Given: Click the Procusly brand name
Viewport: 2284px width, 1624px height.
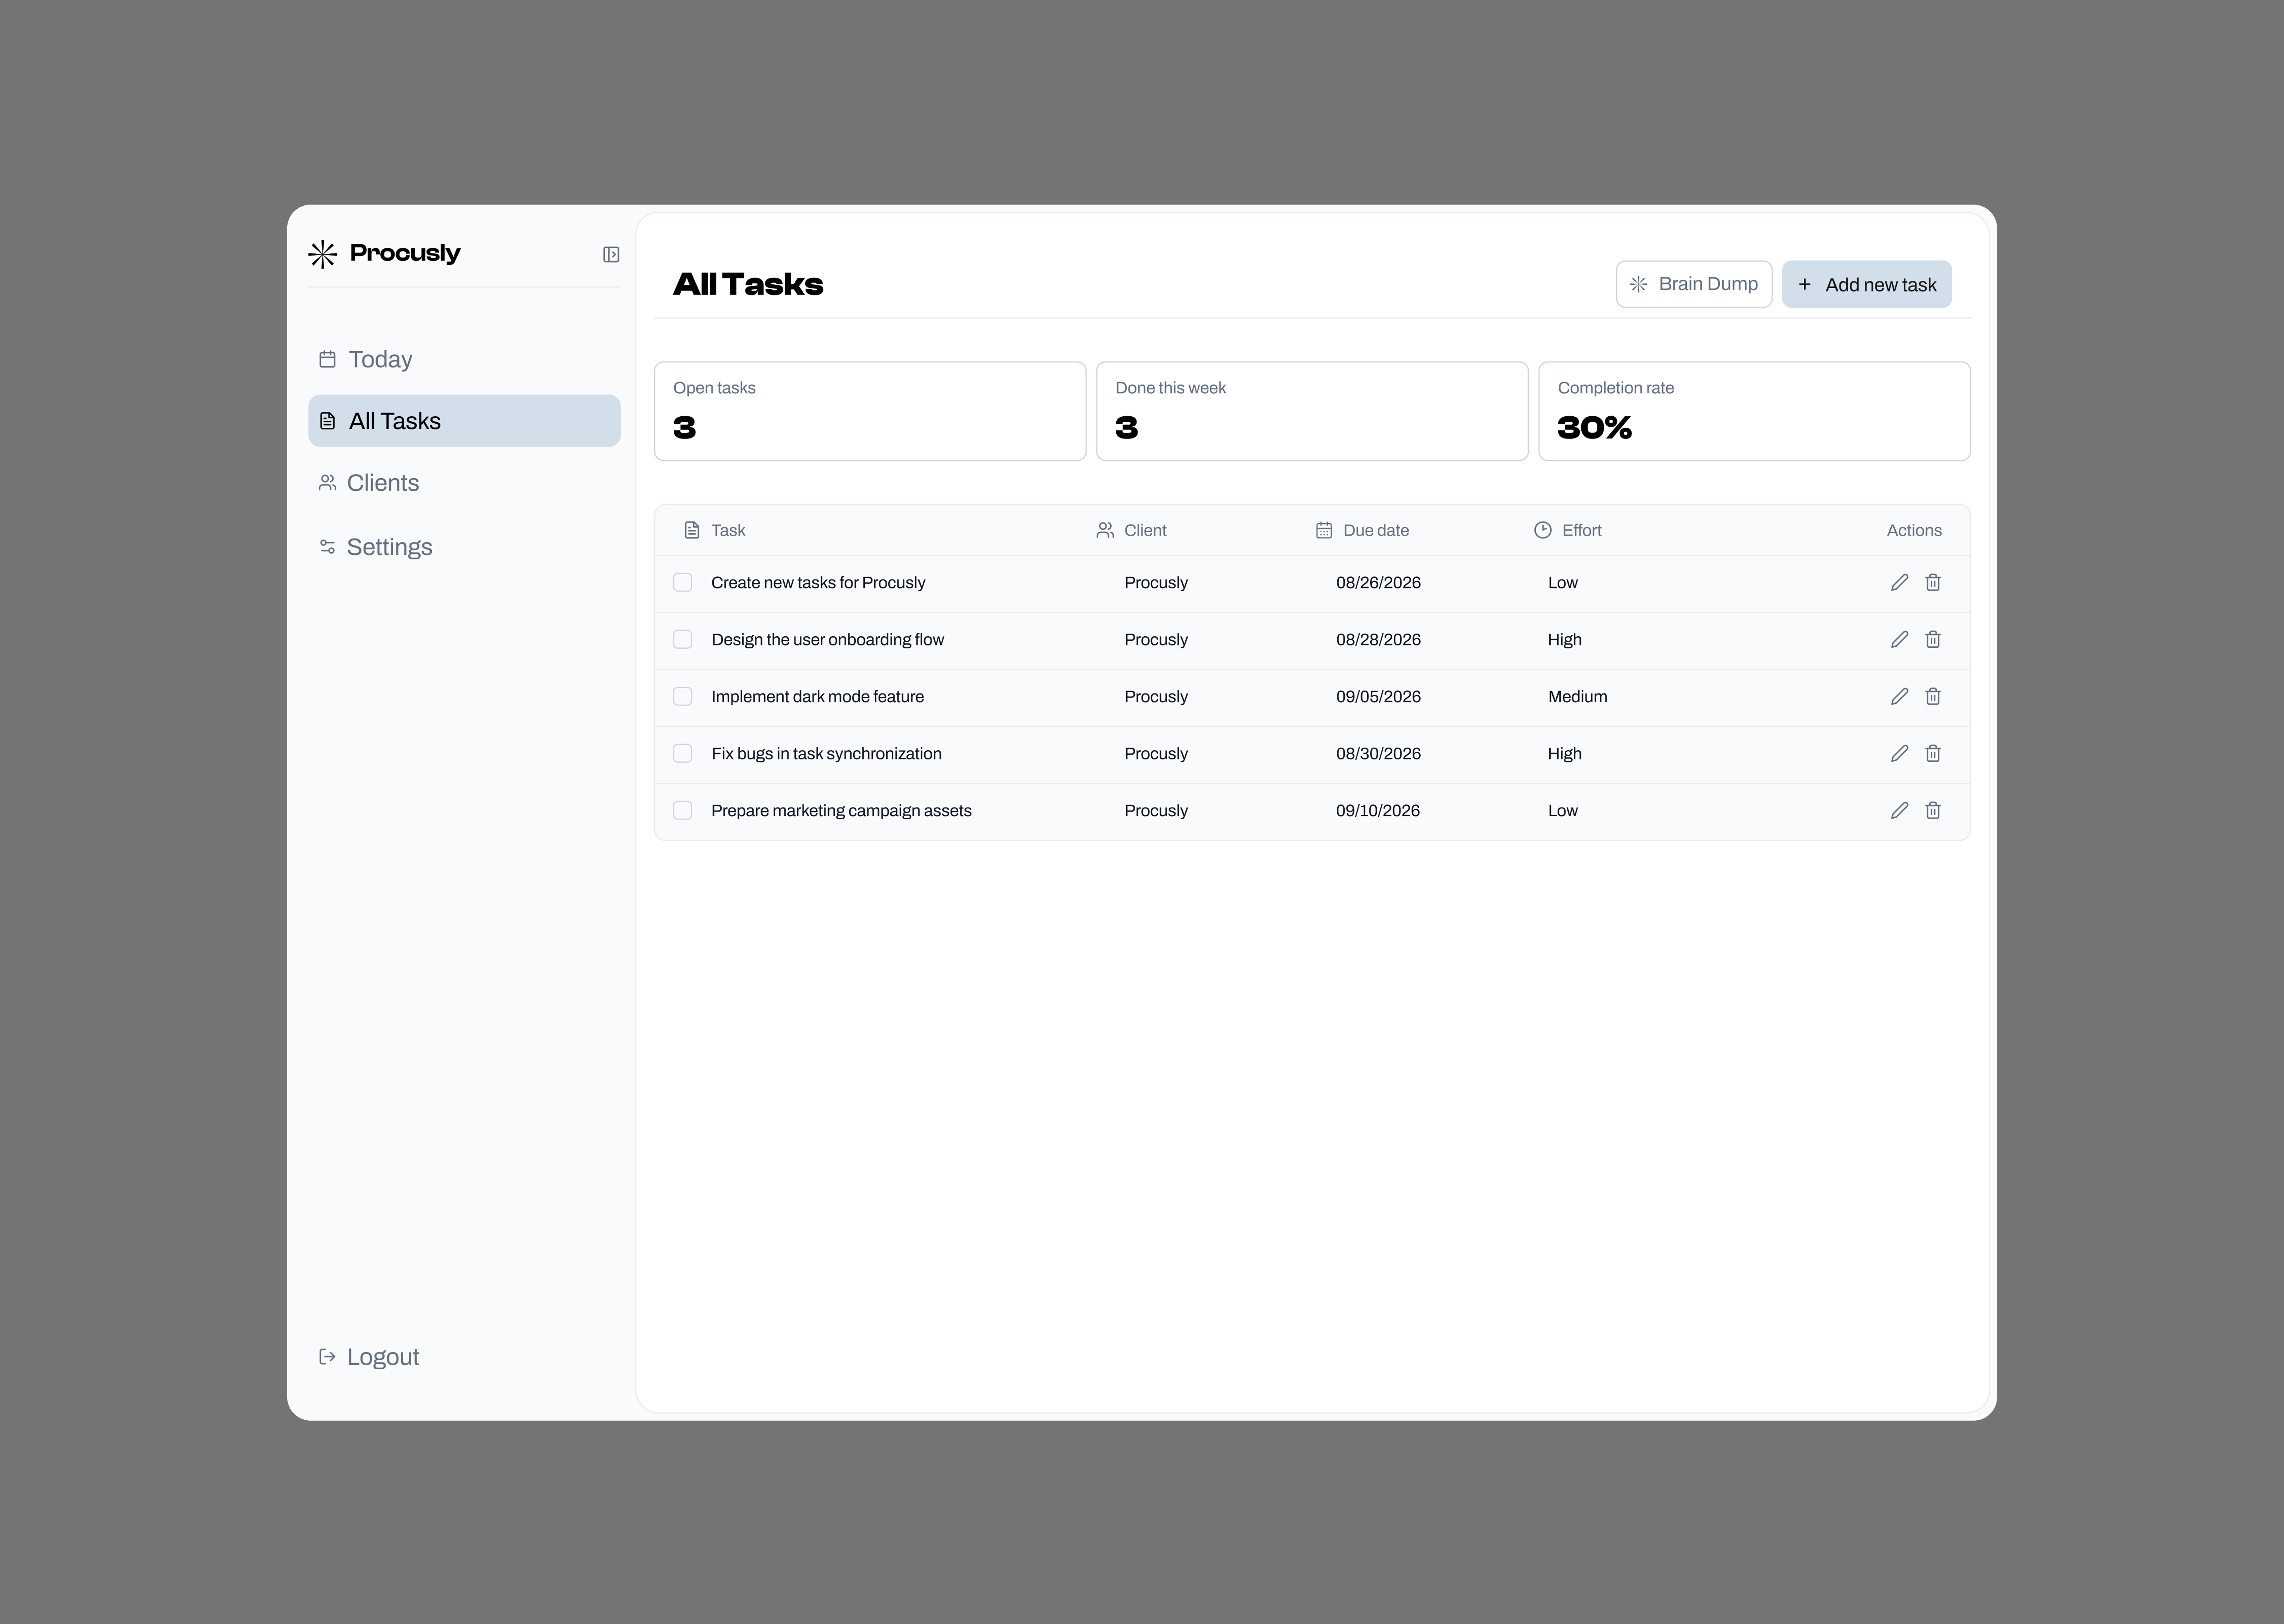Looking at the screenshot, I should 405,253.
